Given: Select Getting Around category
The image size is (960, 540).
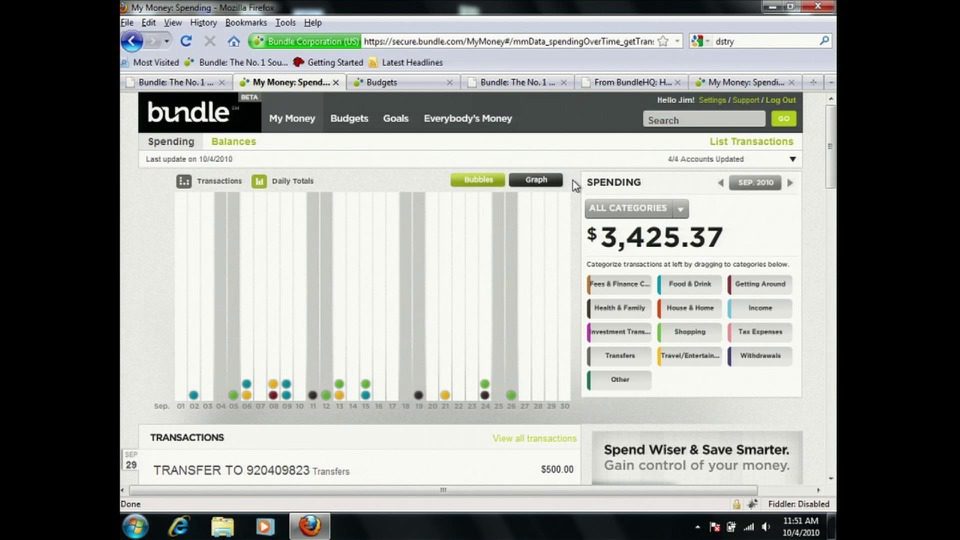Looking at the screenshot, I should [x=760, y=284].
